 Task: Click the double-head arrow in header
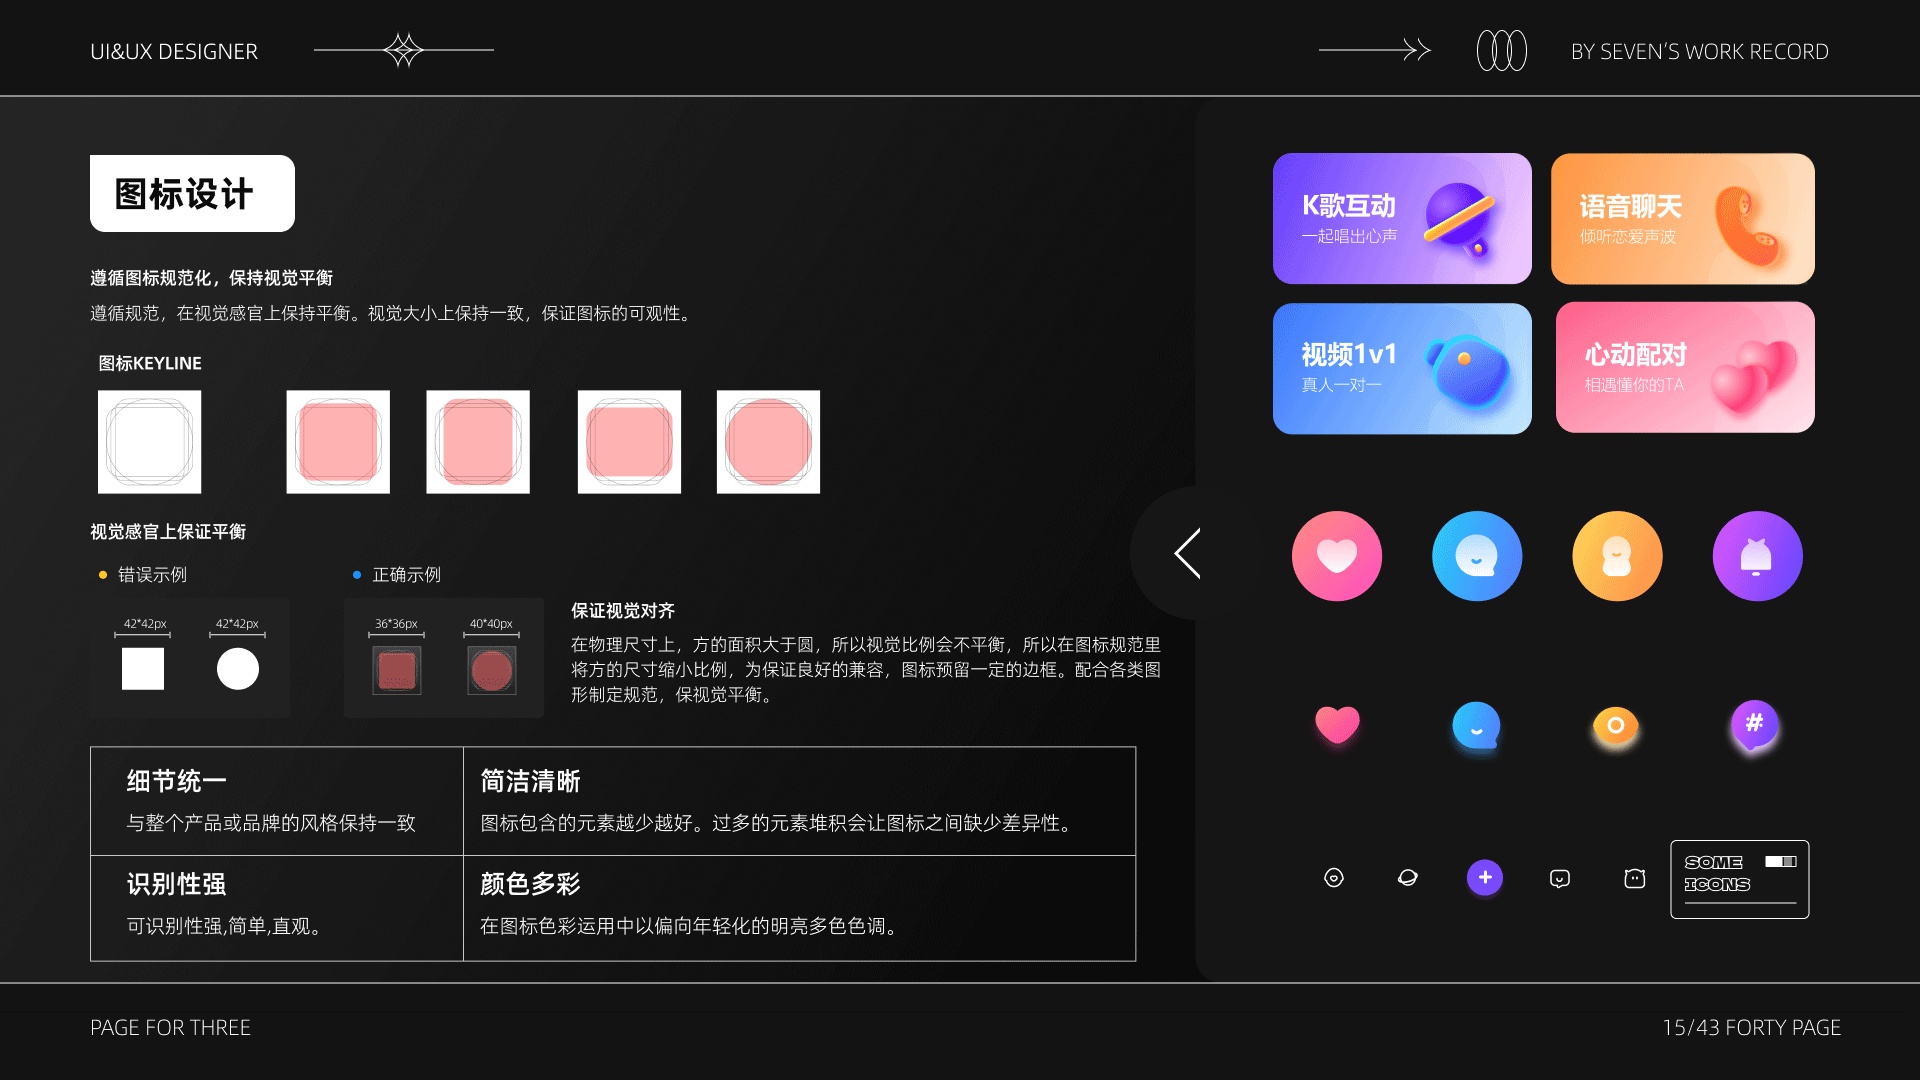[x=1375, y=50]
